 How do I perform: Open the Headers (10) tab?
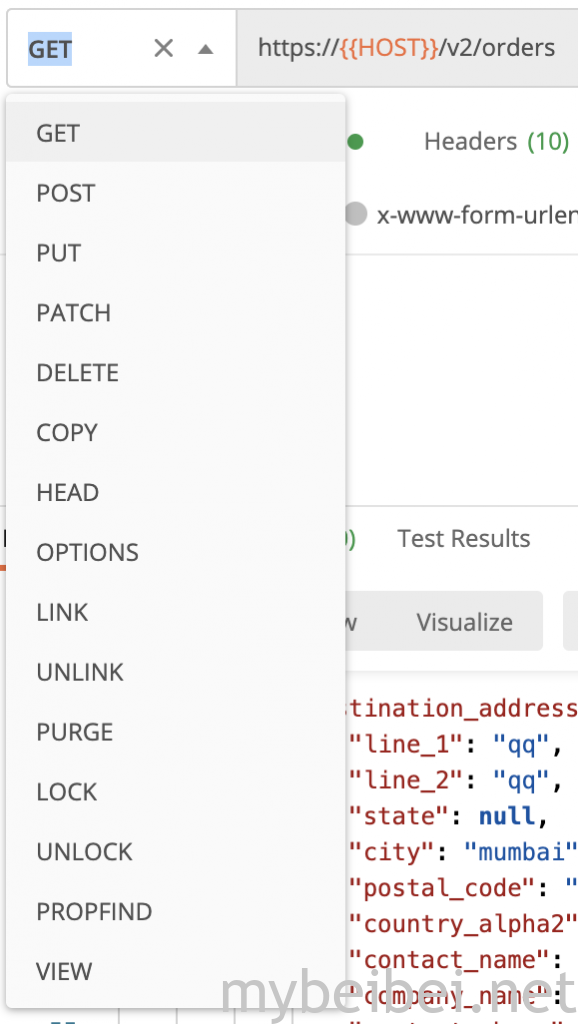pyautogui.click(x=496, y=141)
